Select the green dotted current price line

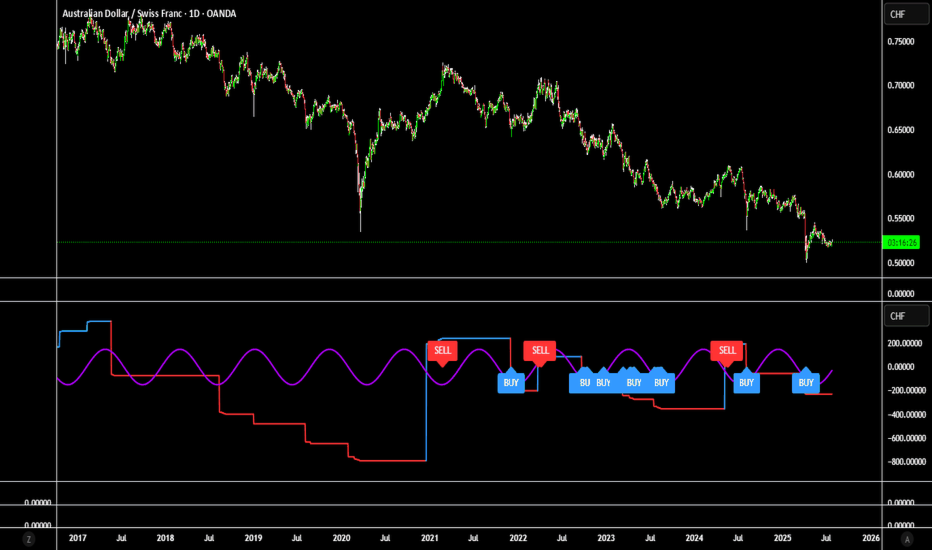[x=470, y=242]
